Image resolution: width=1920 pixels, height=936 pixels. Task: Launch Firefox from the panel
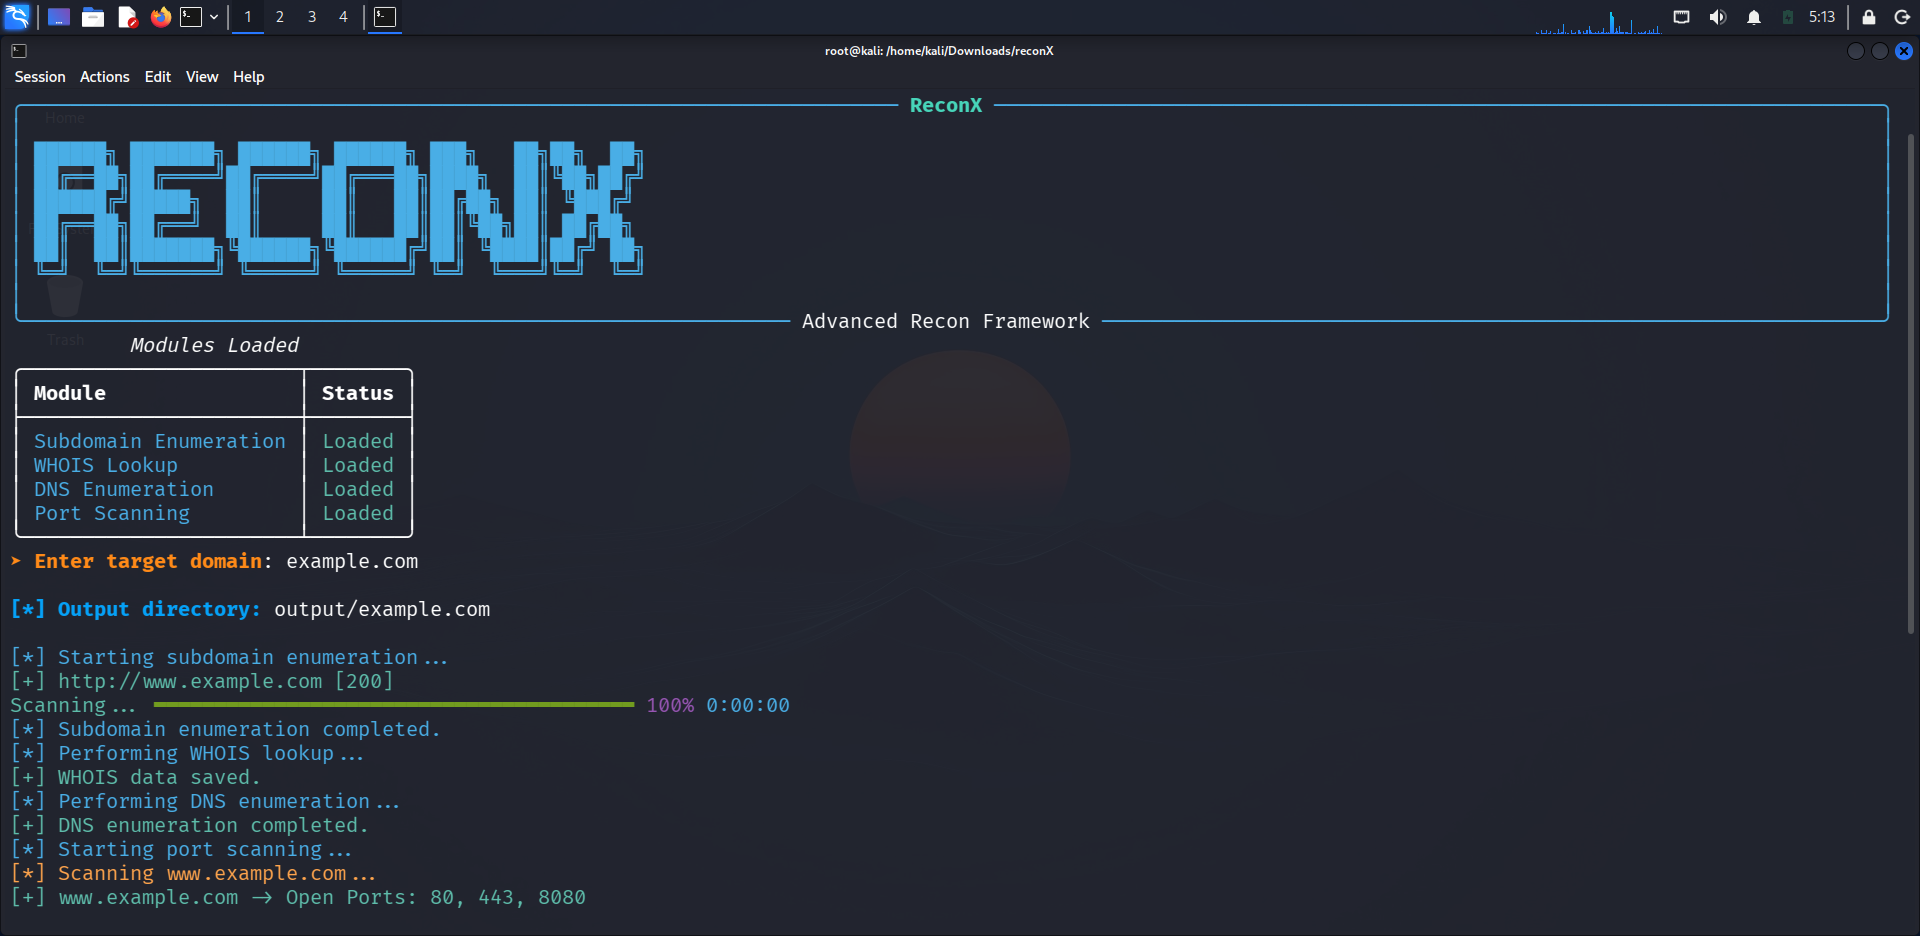tap(160, 17)
